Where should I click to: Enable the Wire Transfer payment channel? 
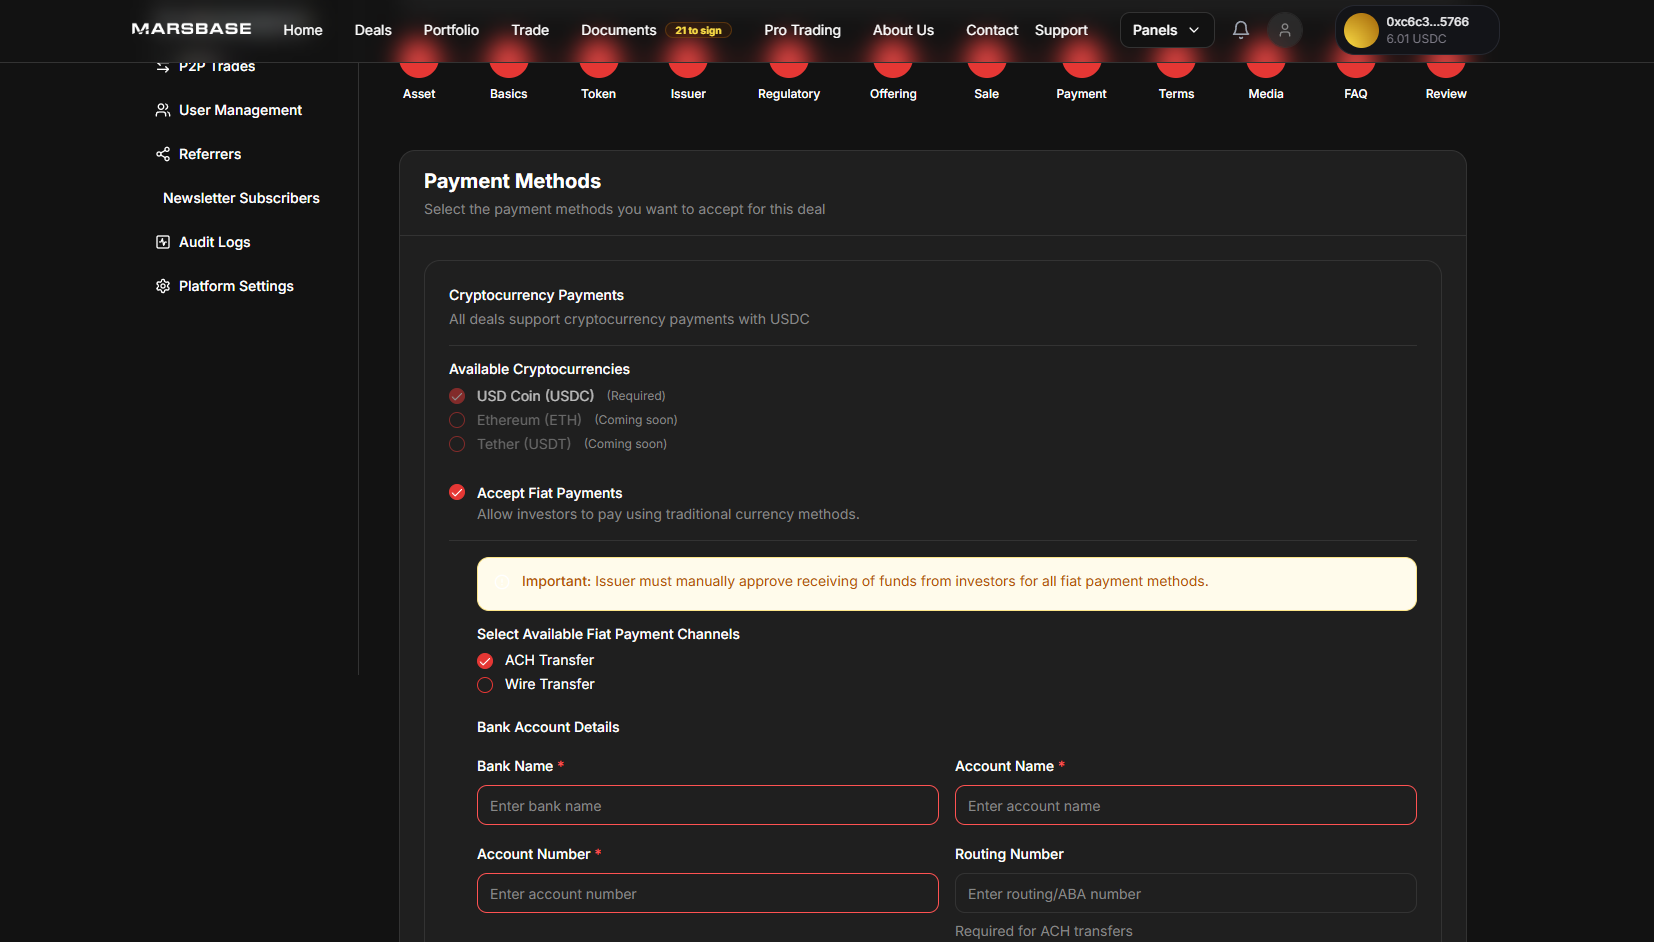pos(485,685)
